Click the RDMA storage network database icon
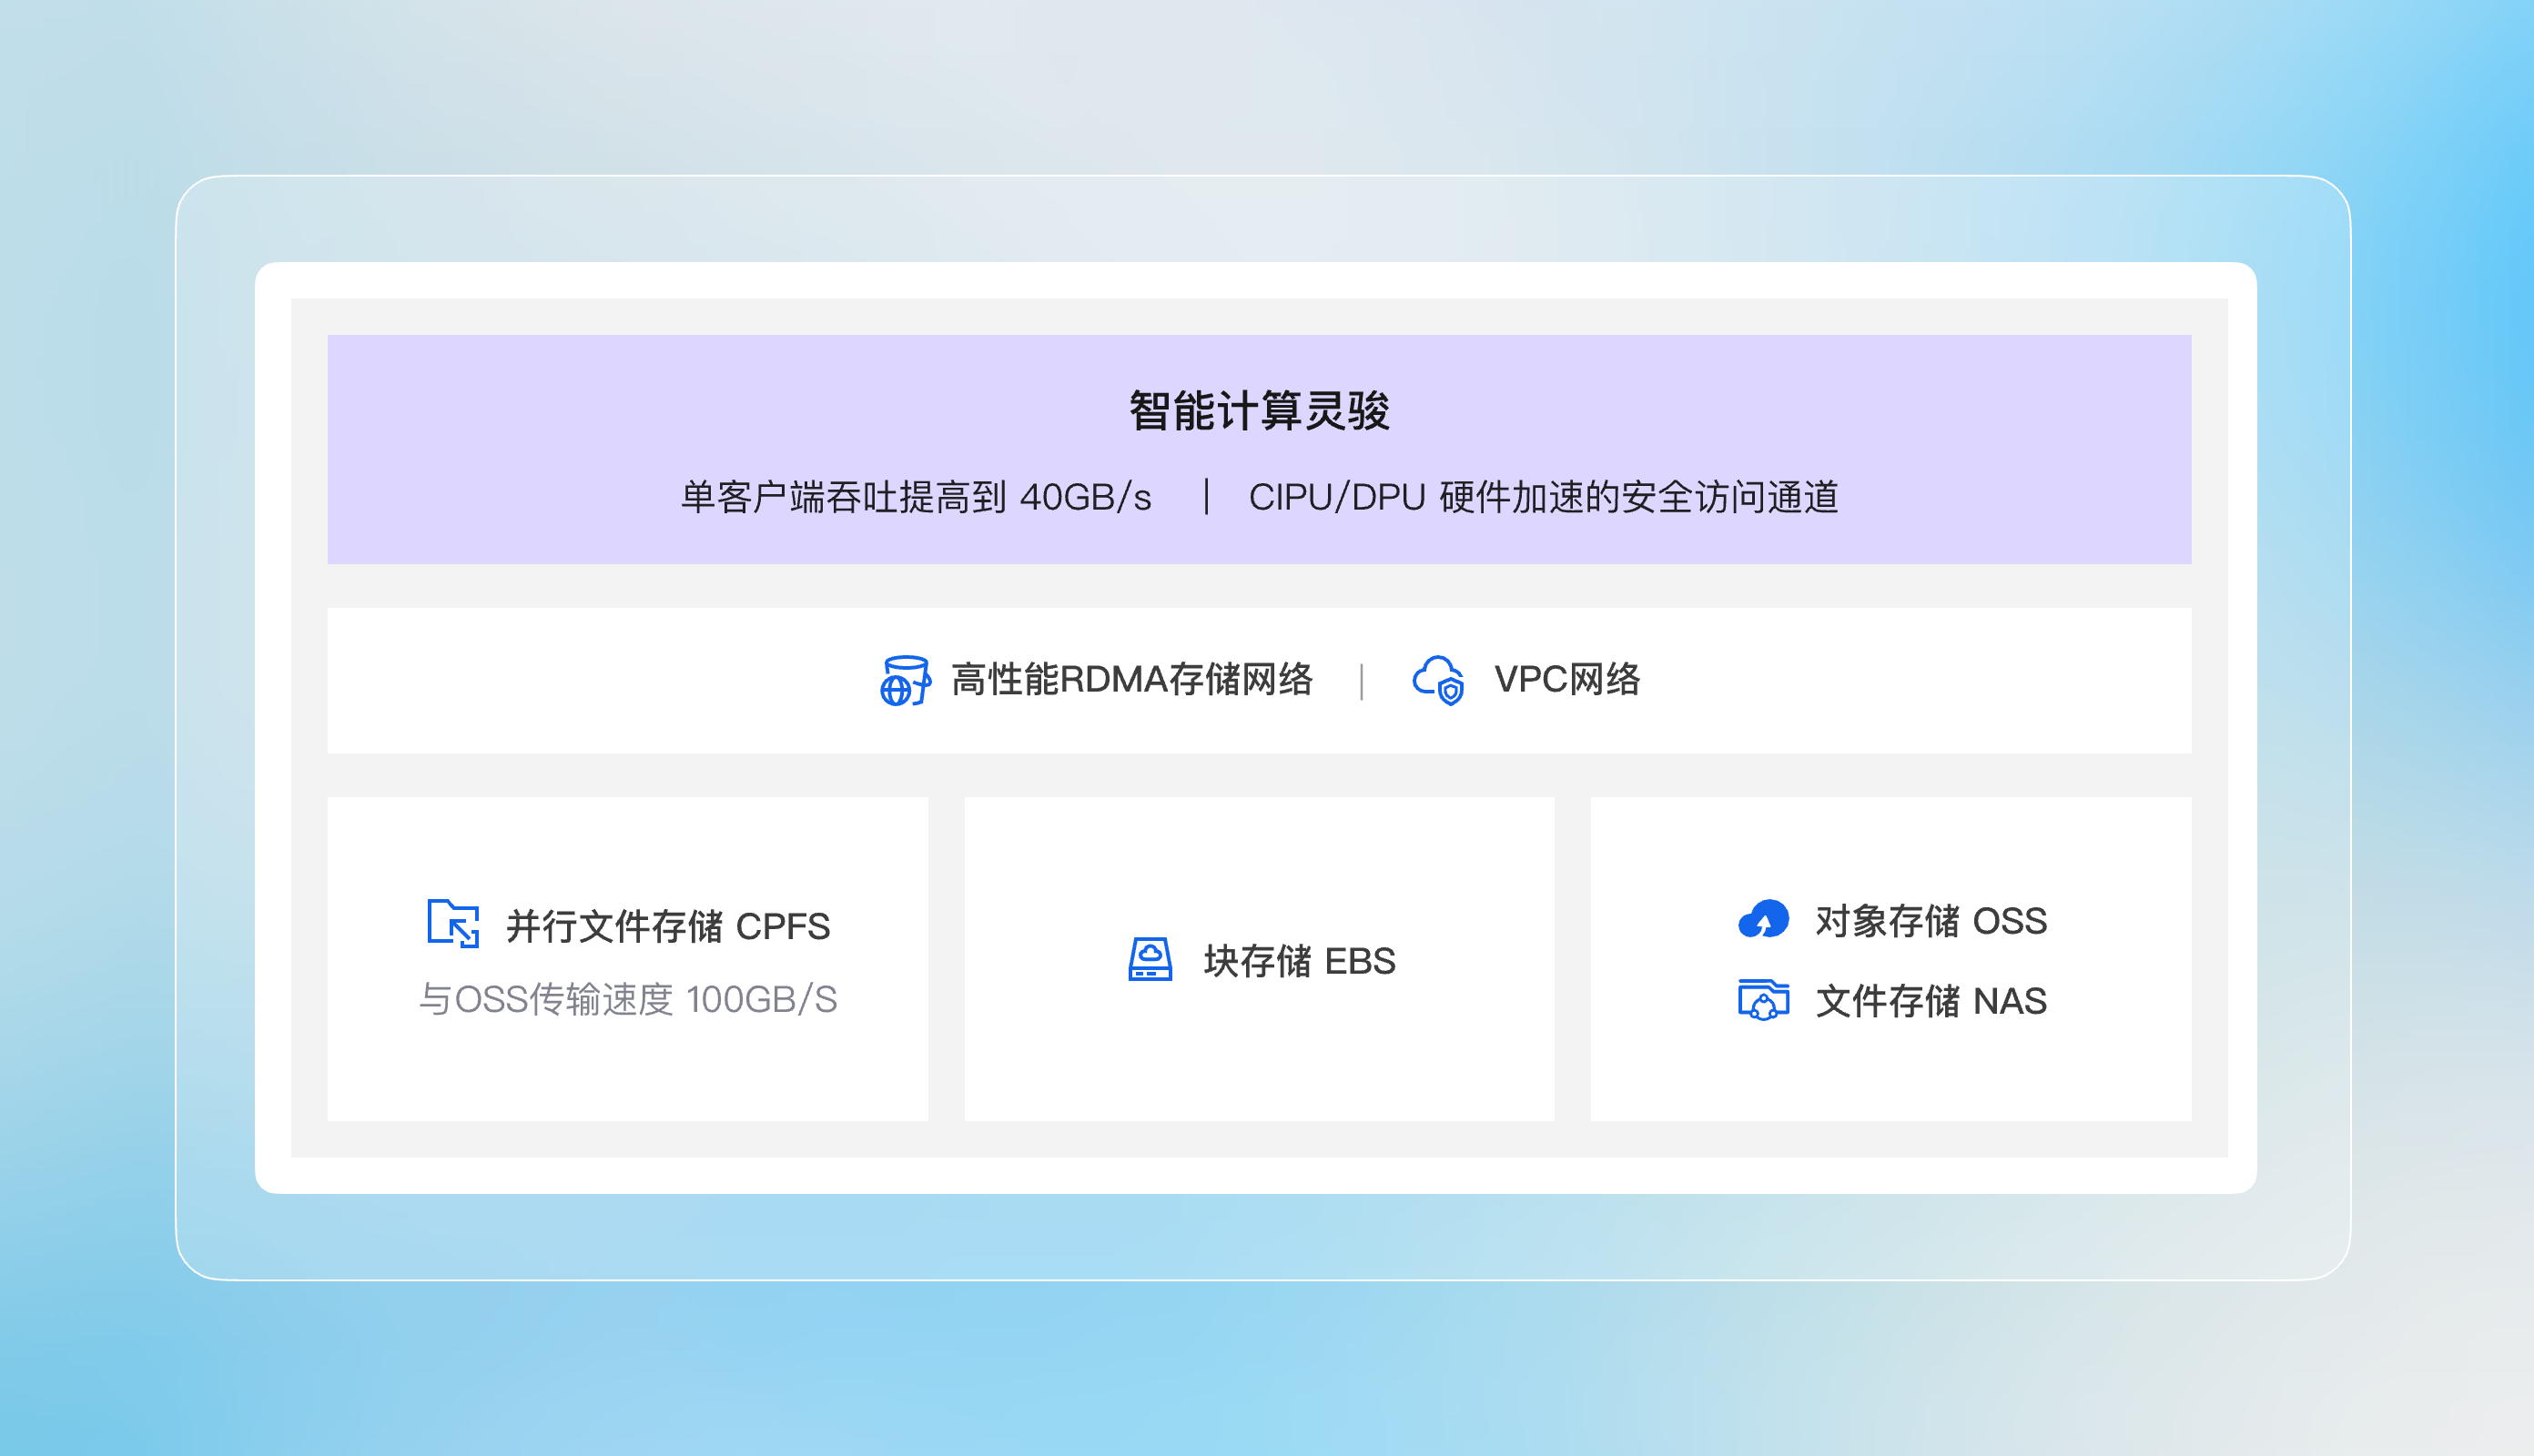The height and width of the screenshot is (1456, 2534). 905,680
